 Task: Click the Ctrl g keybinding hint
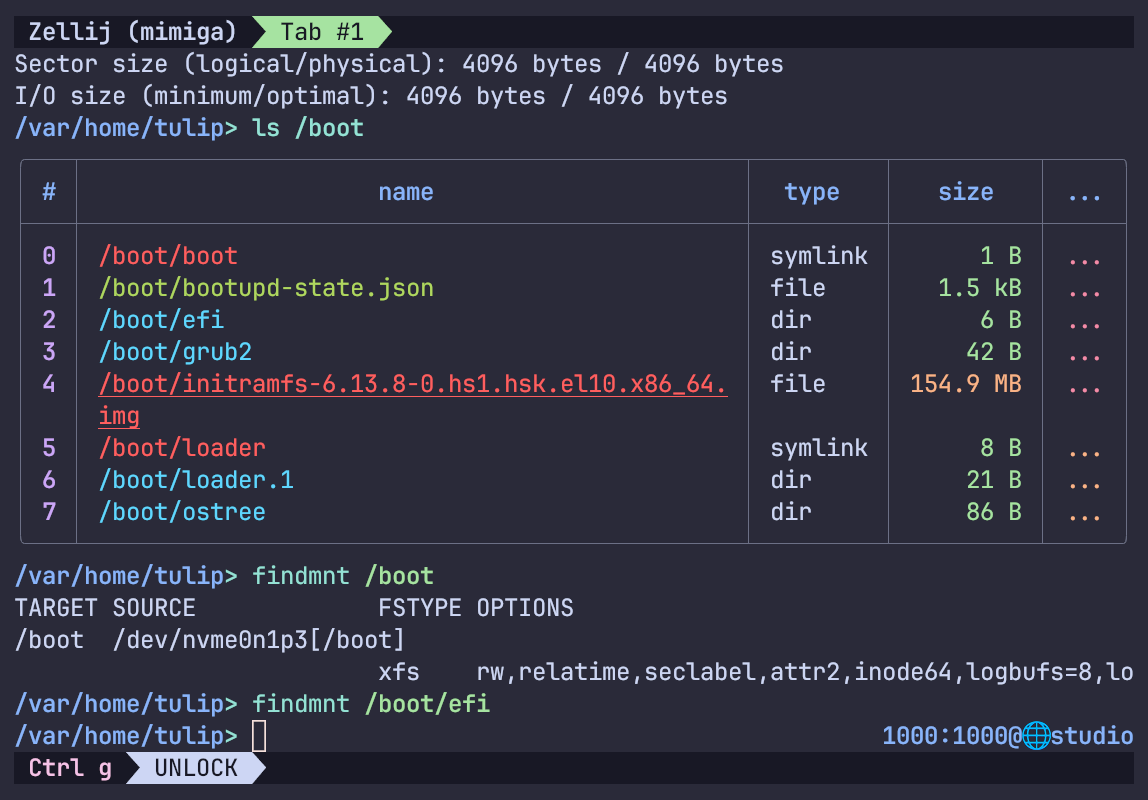coord(70,768)
